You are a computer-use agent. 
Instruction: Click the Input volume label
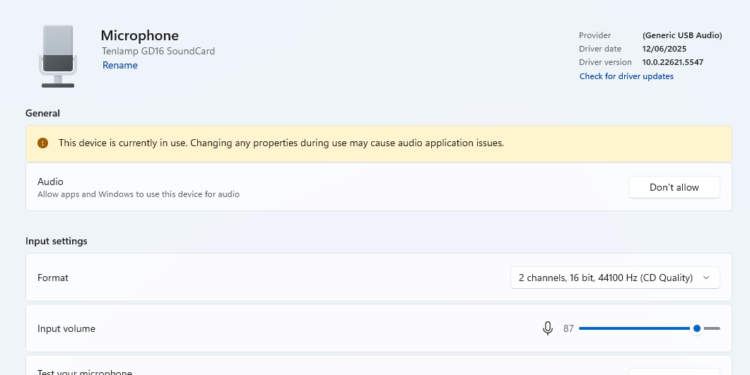[x=66, y=329]
